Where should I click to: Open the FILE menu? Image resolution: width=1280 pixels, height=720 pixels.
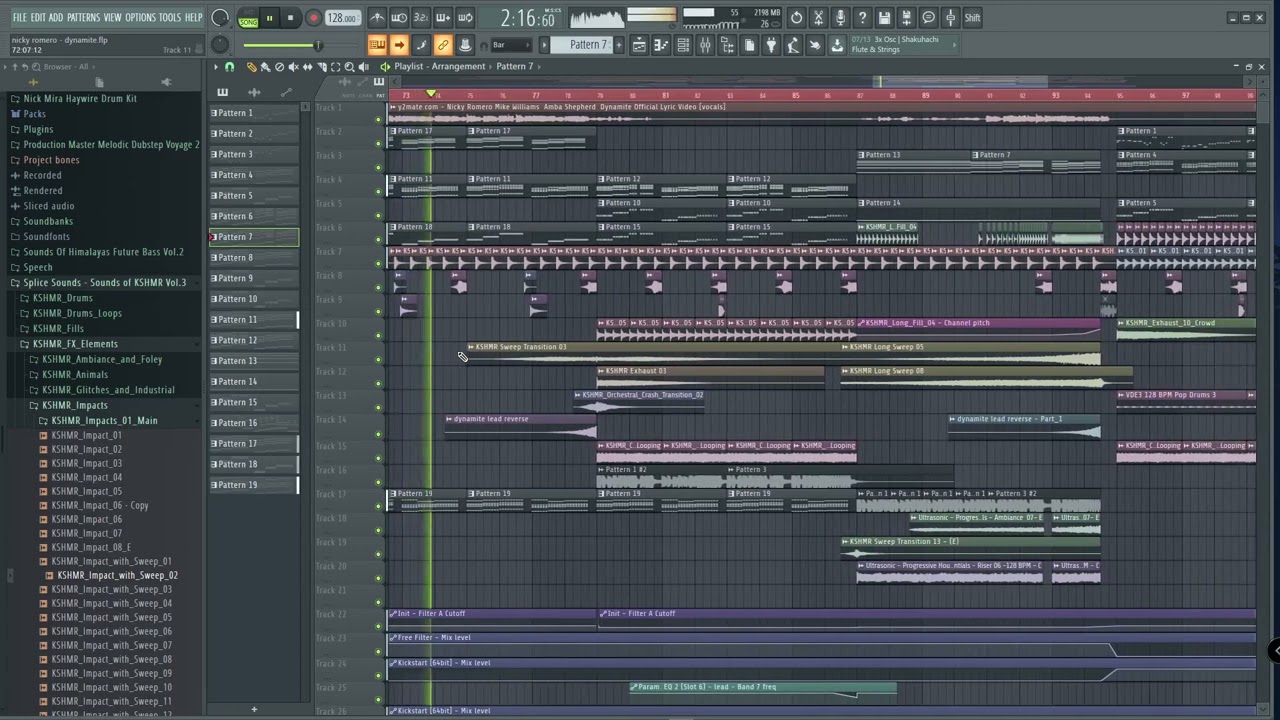pos(19,17)
